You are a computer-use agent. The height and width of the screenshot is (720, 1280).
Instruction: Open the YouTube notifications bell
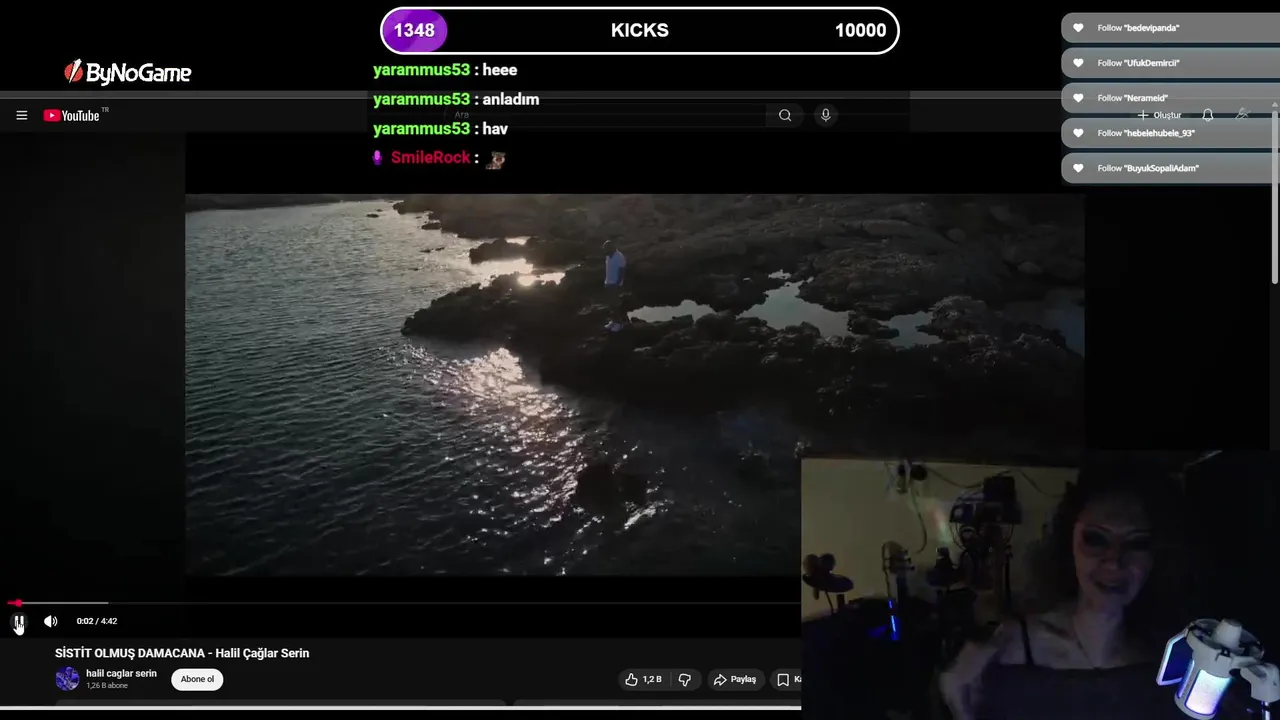(1208, 115)
